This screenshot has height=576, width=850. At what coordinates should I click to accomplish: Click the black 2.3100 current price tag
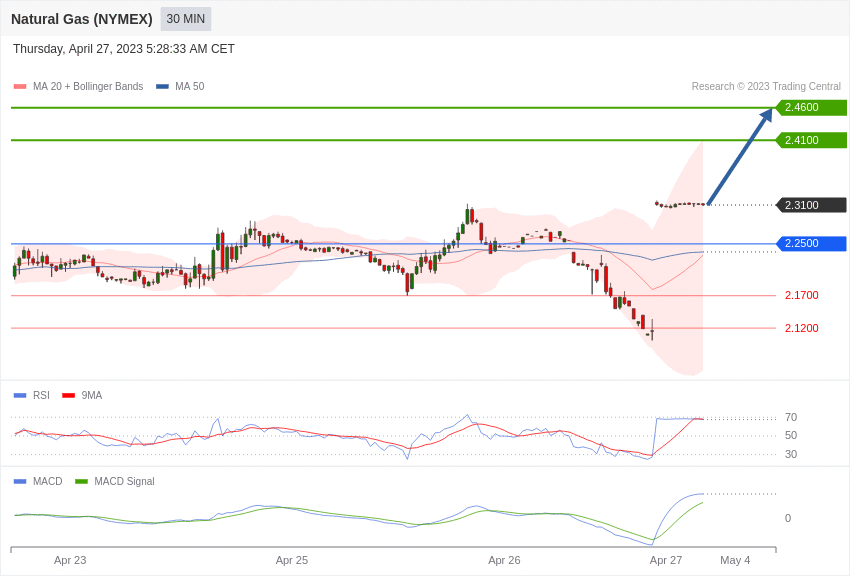(811, 205)
